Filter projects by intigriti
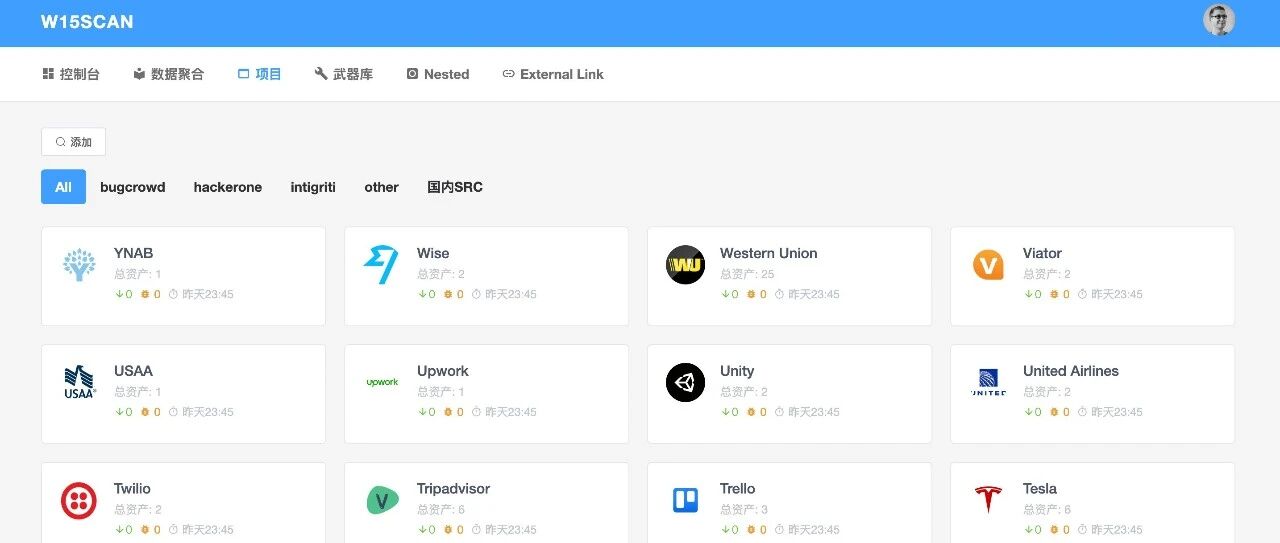The image size is (1280, 543). coord(313,187)
